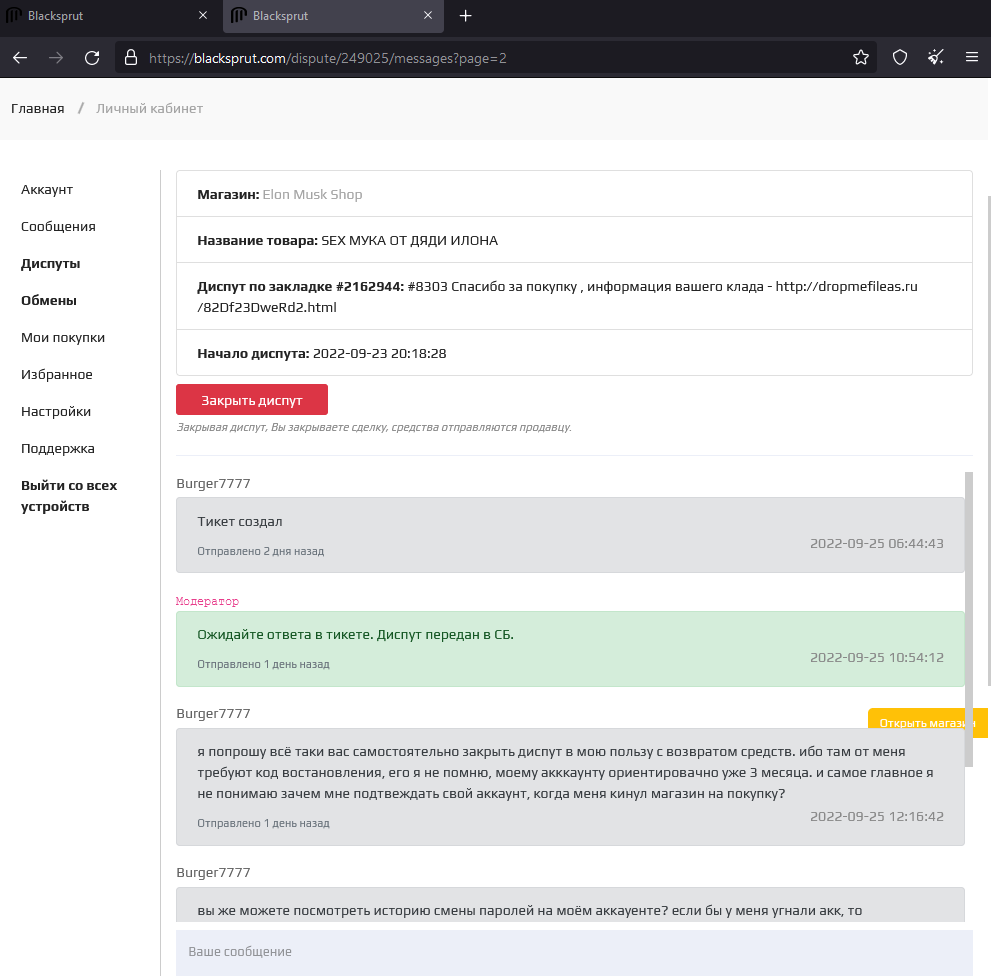
Task: Open the browser hamburger menu
Action: 972,58
